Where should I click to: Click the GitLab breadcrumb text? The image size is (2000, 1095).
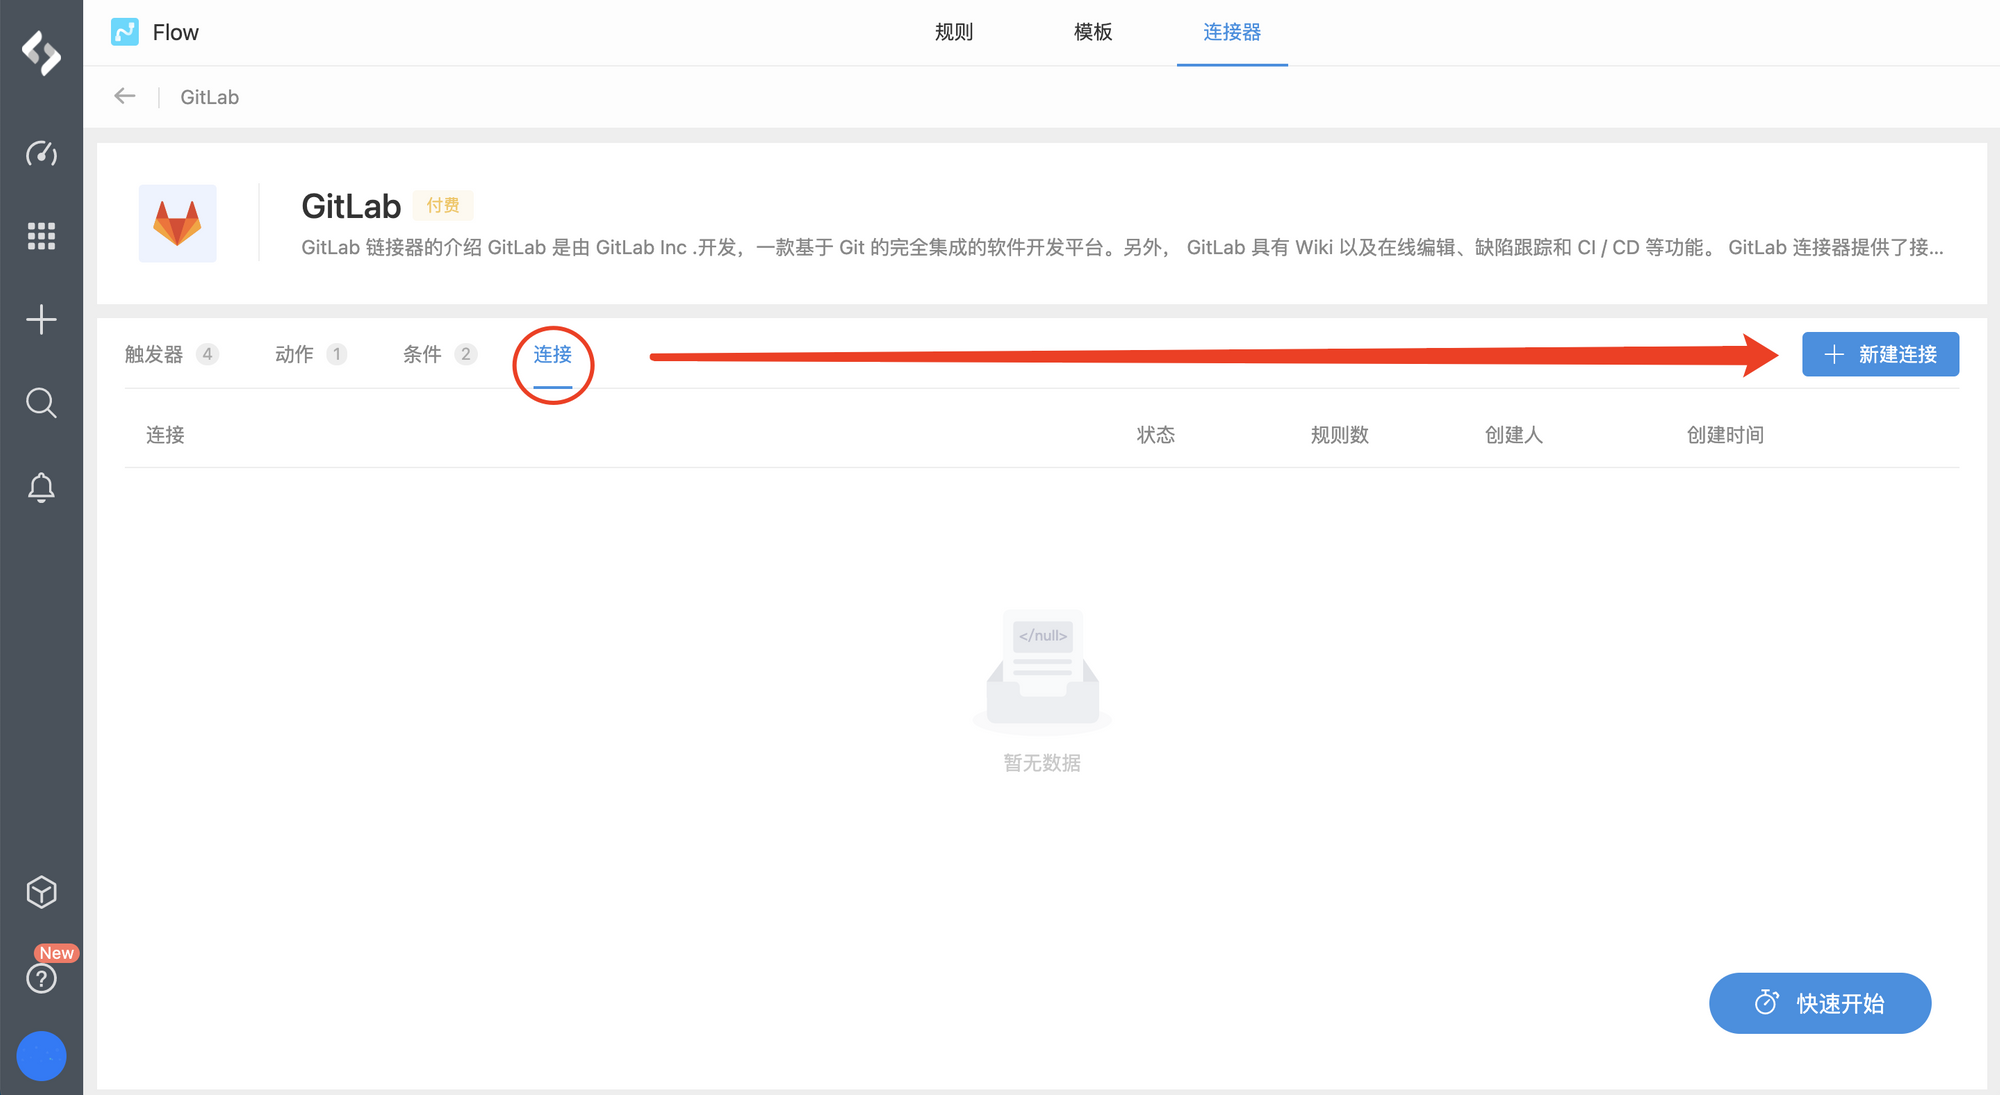tap(209, 97)
